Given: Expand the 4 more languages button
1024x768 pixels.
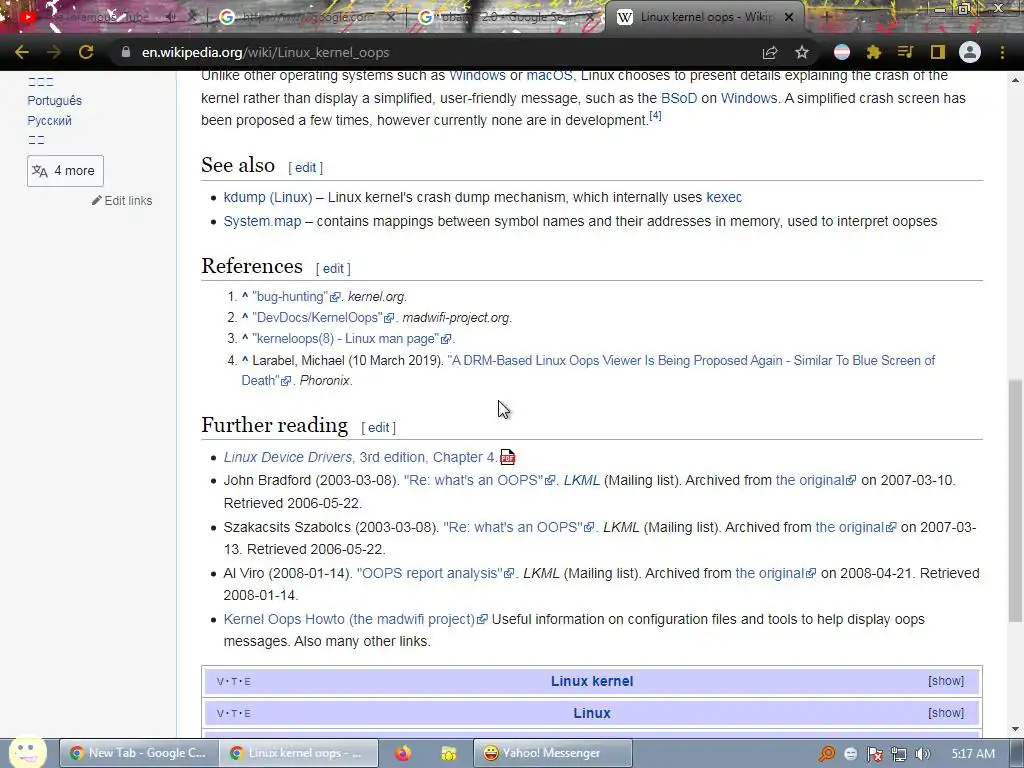Looking at the screenshot, I should (65, 171).
